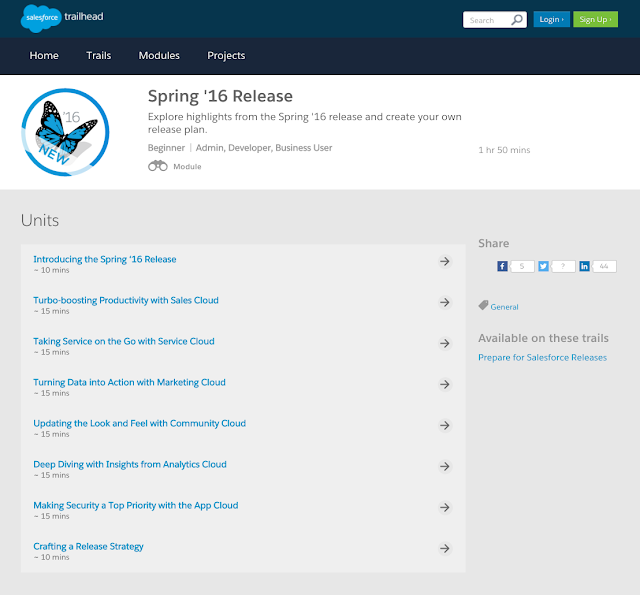Open the Projects menu item

(x=226, y=56)
